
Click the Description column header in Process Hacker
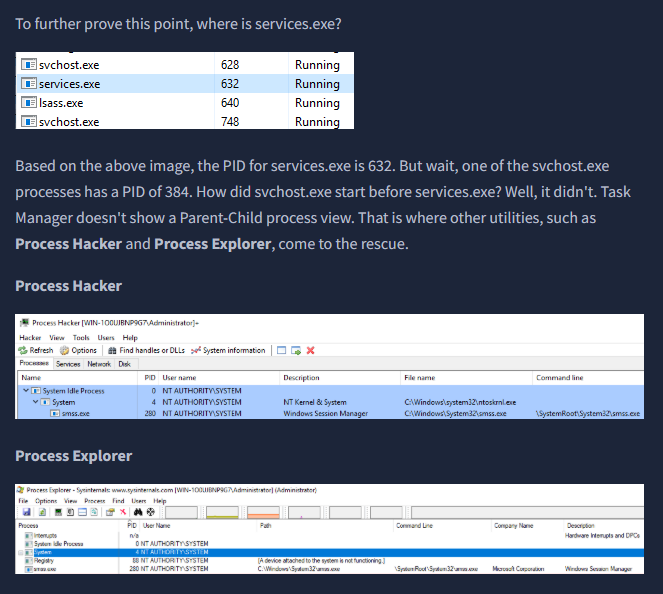(x=301, y=378)
